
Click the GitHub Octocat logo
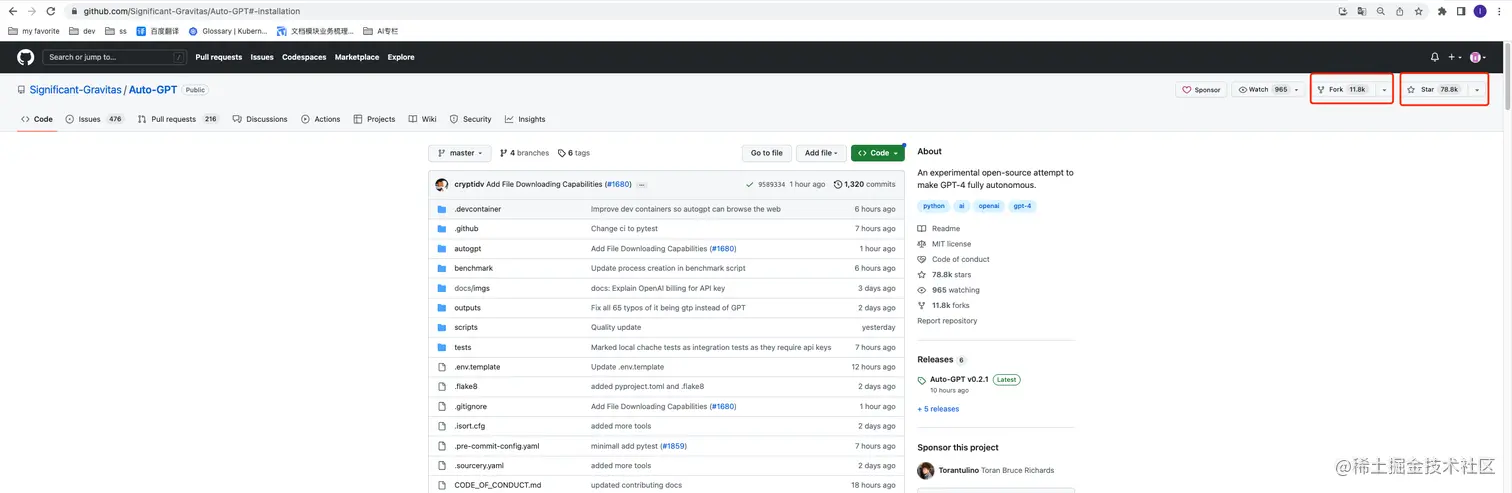click(25, 57)
